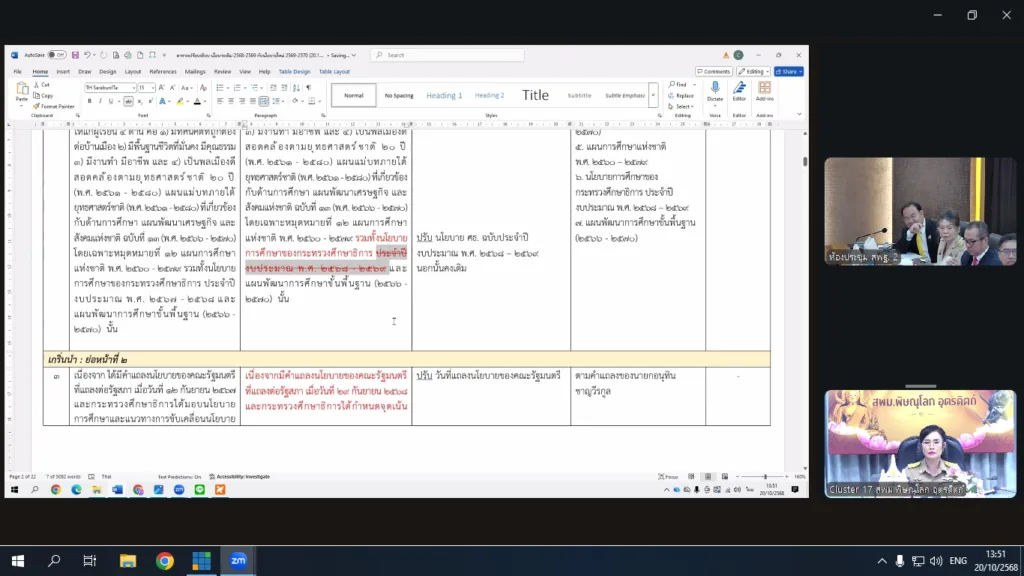Open the Table Layout tab
Screen dimensions: 1024x576
[x=334, y=72]
